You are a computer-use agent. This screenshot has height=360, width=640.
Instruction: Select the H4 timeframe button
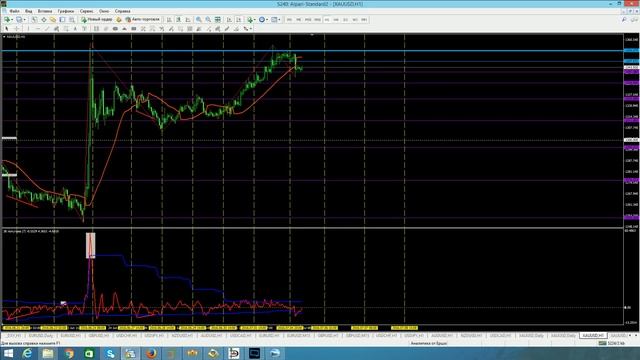336,20
